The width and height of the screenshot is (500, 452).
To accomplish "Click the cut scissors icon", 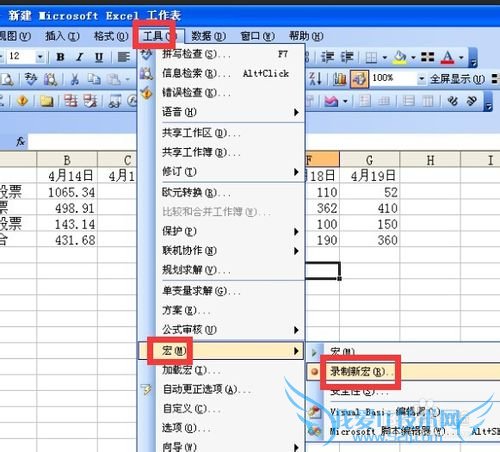I will 75,79.
